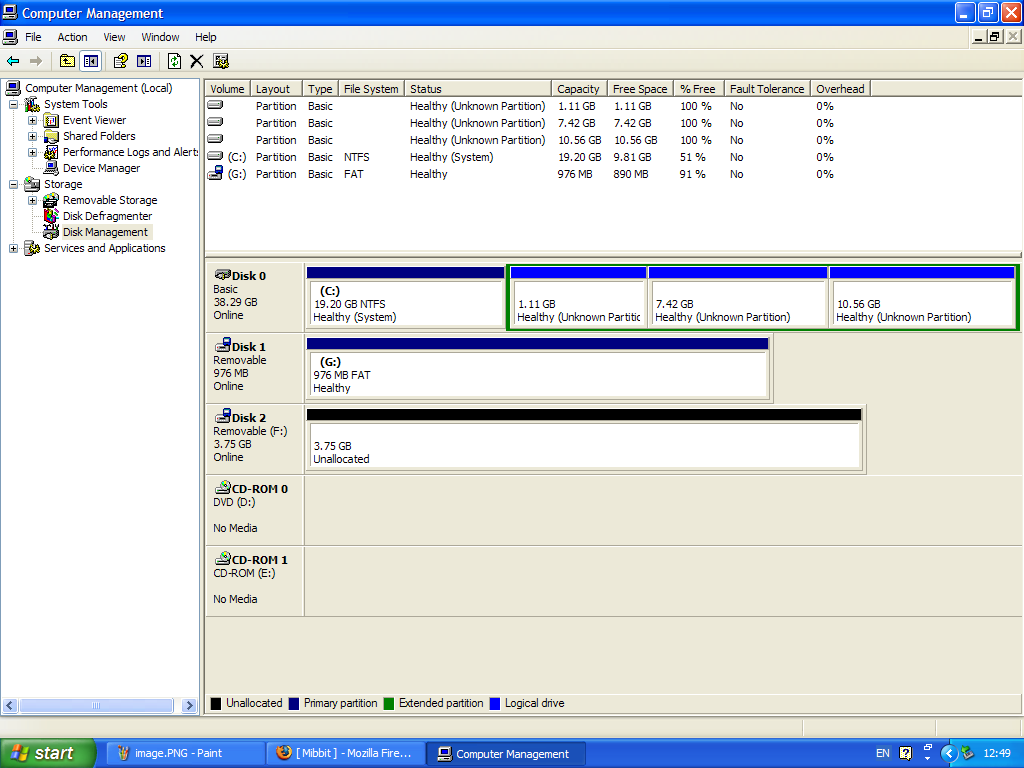Select the 7.42 GB unknown partition block
The width and height of the screenshot is (1024, 768).
tap(737, 304)
